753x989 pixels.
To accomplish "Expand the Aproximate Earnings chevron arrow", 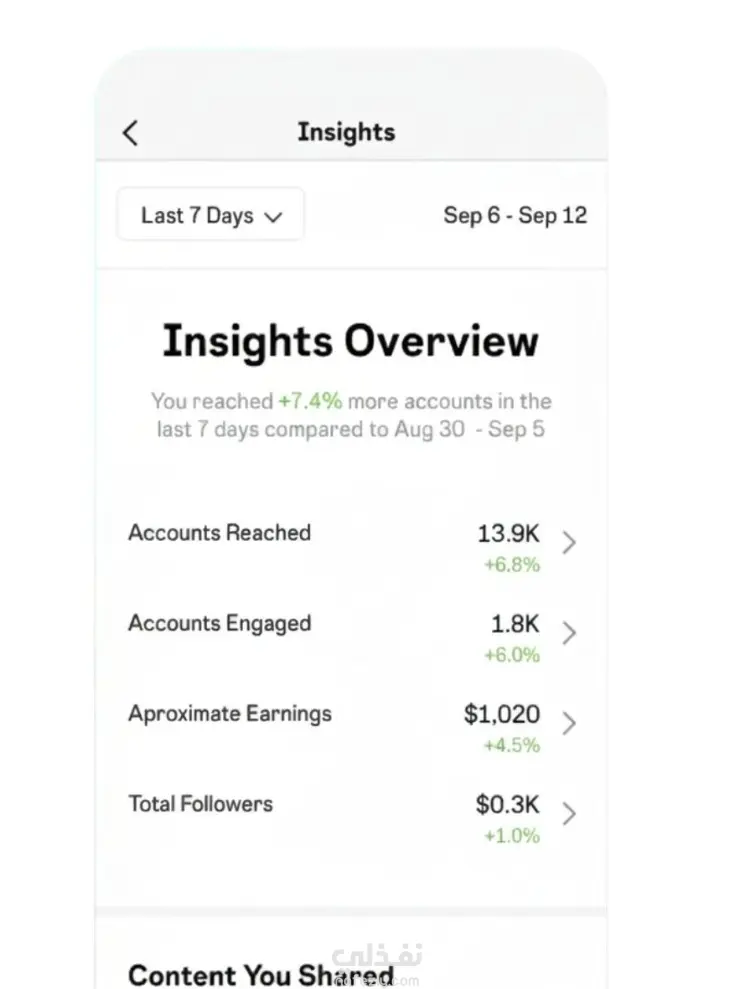I will (x=569, y=723).
